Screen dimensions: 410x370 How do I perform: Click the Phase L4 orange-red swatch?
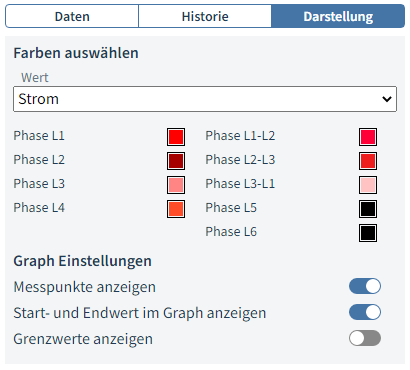point(176,209)
